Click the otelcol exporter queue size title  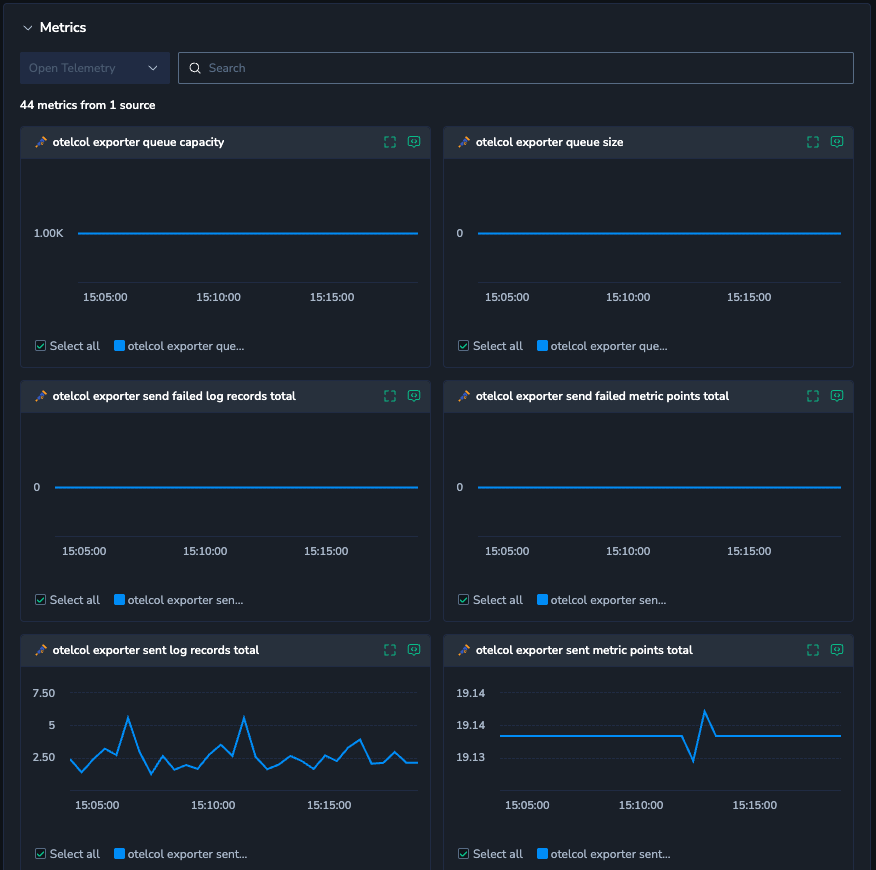point(549,142)
